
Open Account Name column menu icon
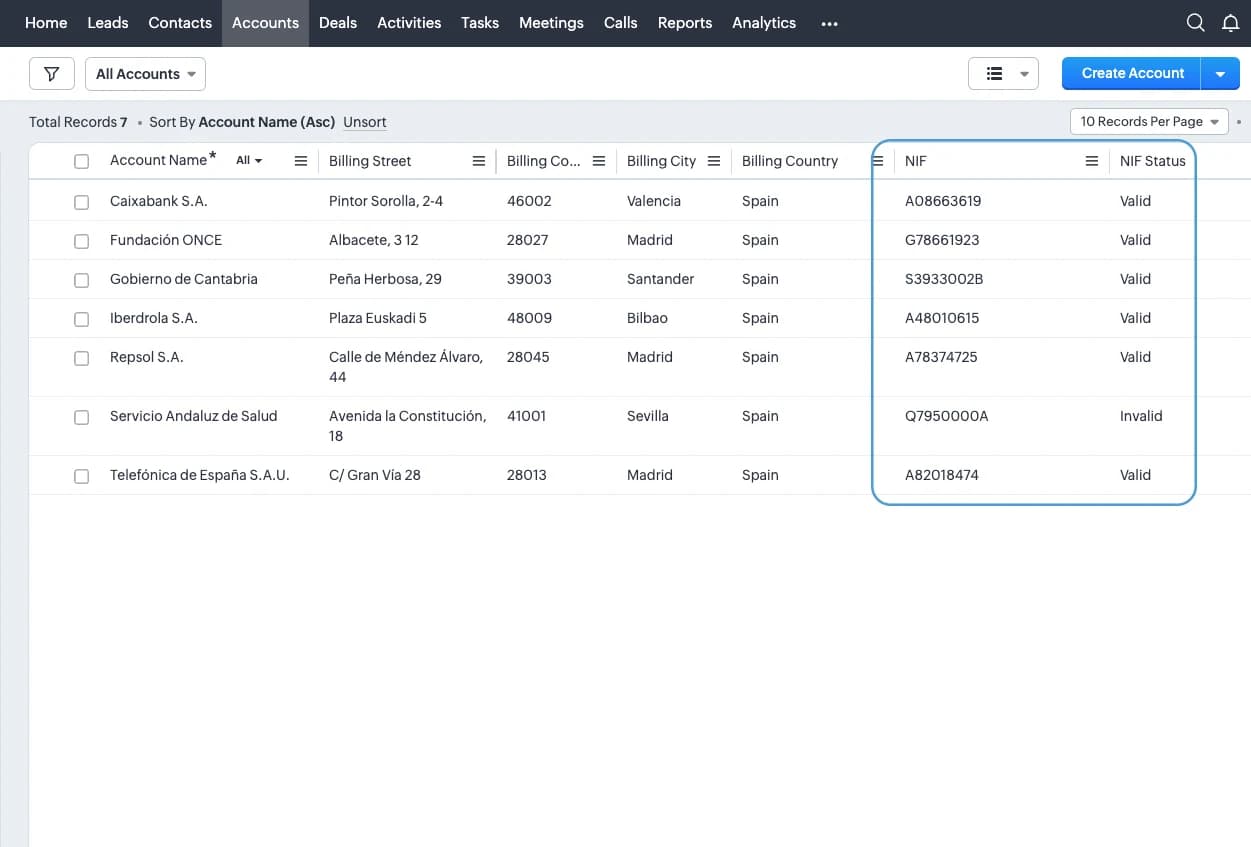300,161
